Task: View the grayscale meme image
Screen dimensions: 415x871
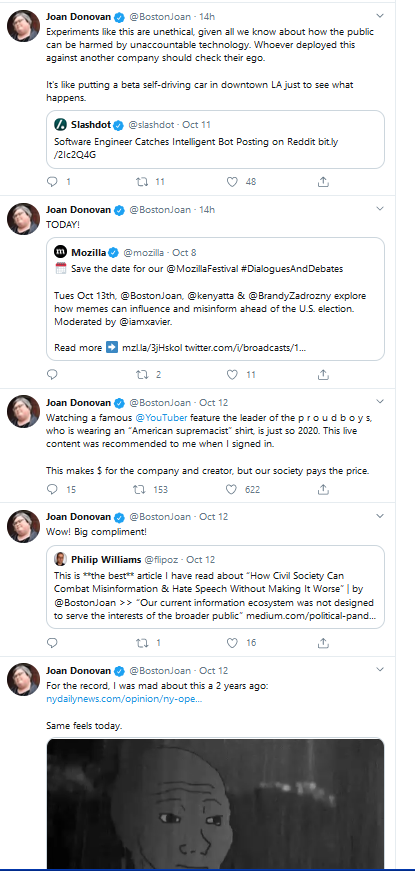Action: point(215,803)
